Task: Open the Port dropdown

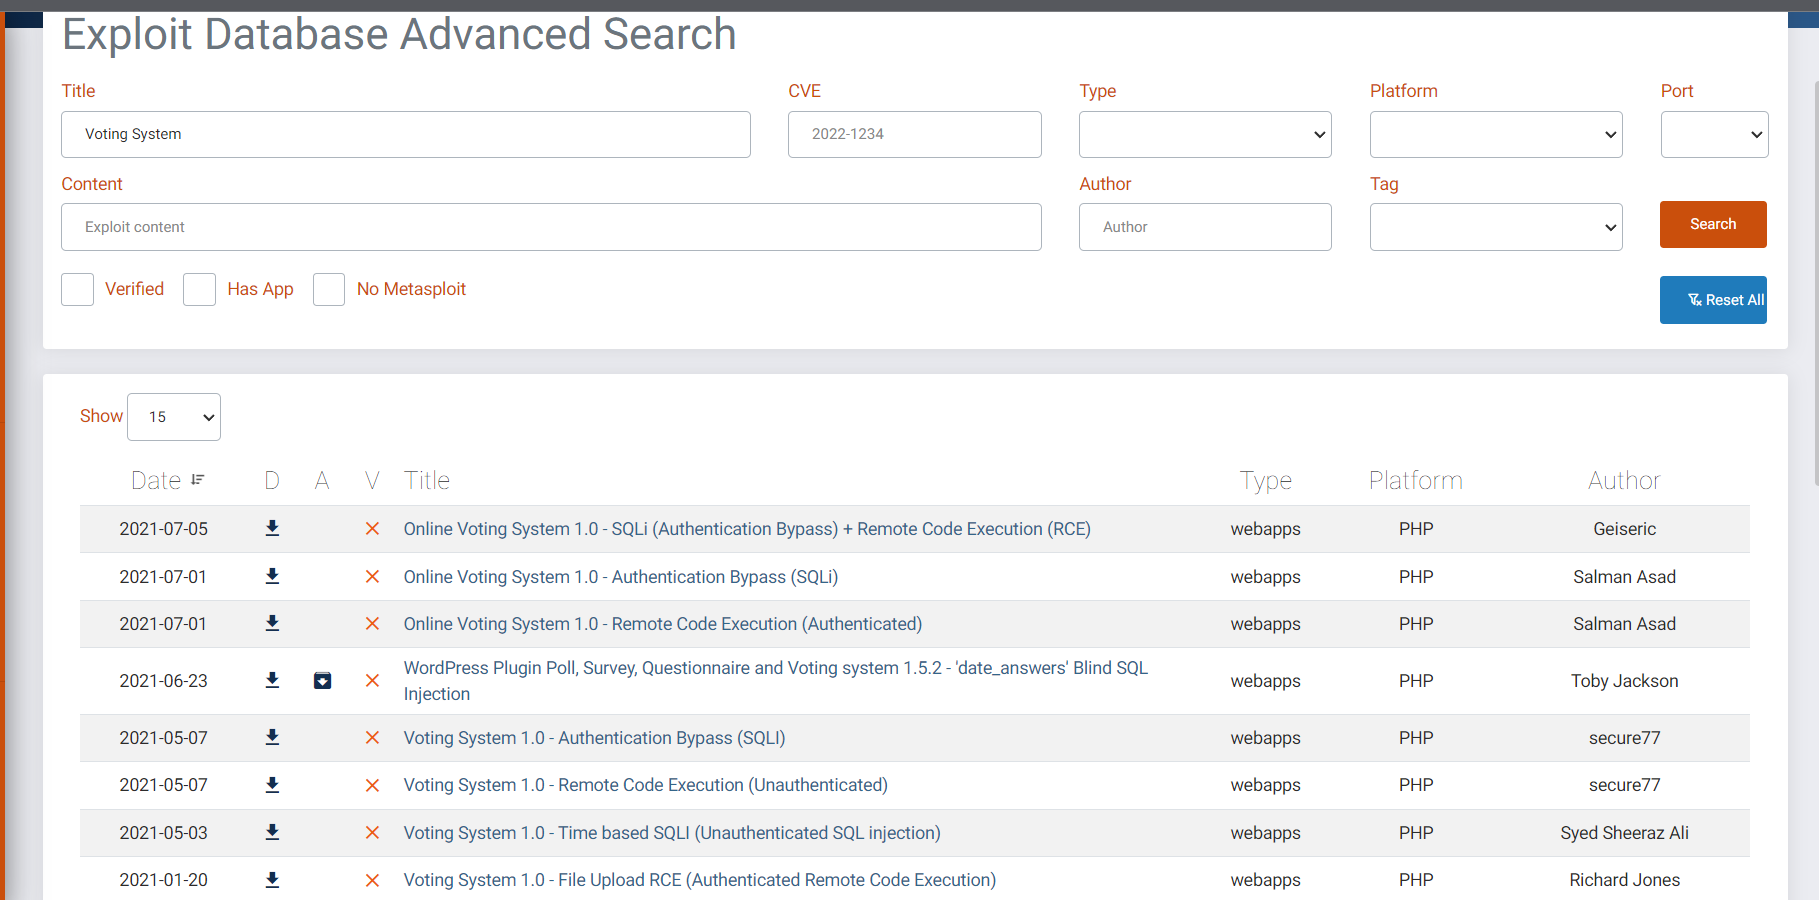Action: pos(1714,134)
